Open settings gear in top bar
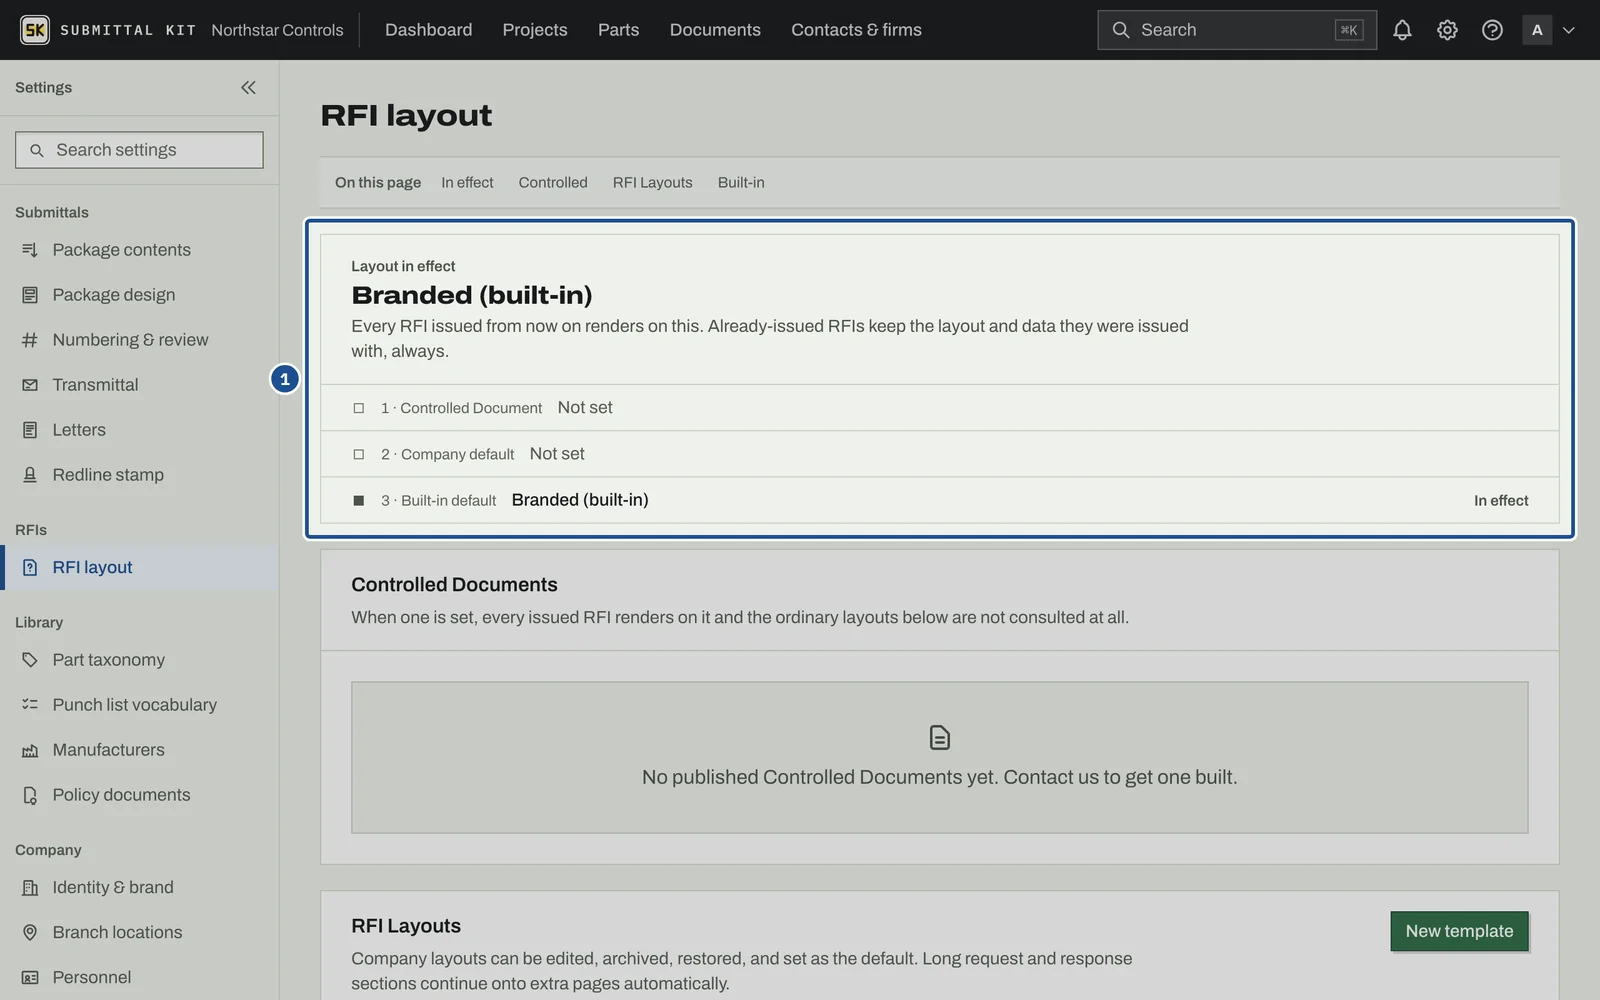 click(x=1447, y=30)
